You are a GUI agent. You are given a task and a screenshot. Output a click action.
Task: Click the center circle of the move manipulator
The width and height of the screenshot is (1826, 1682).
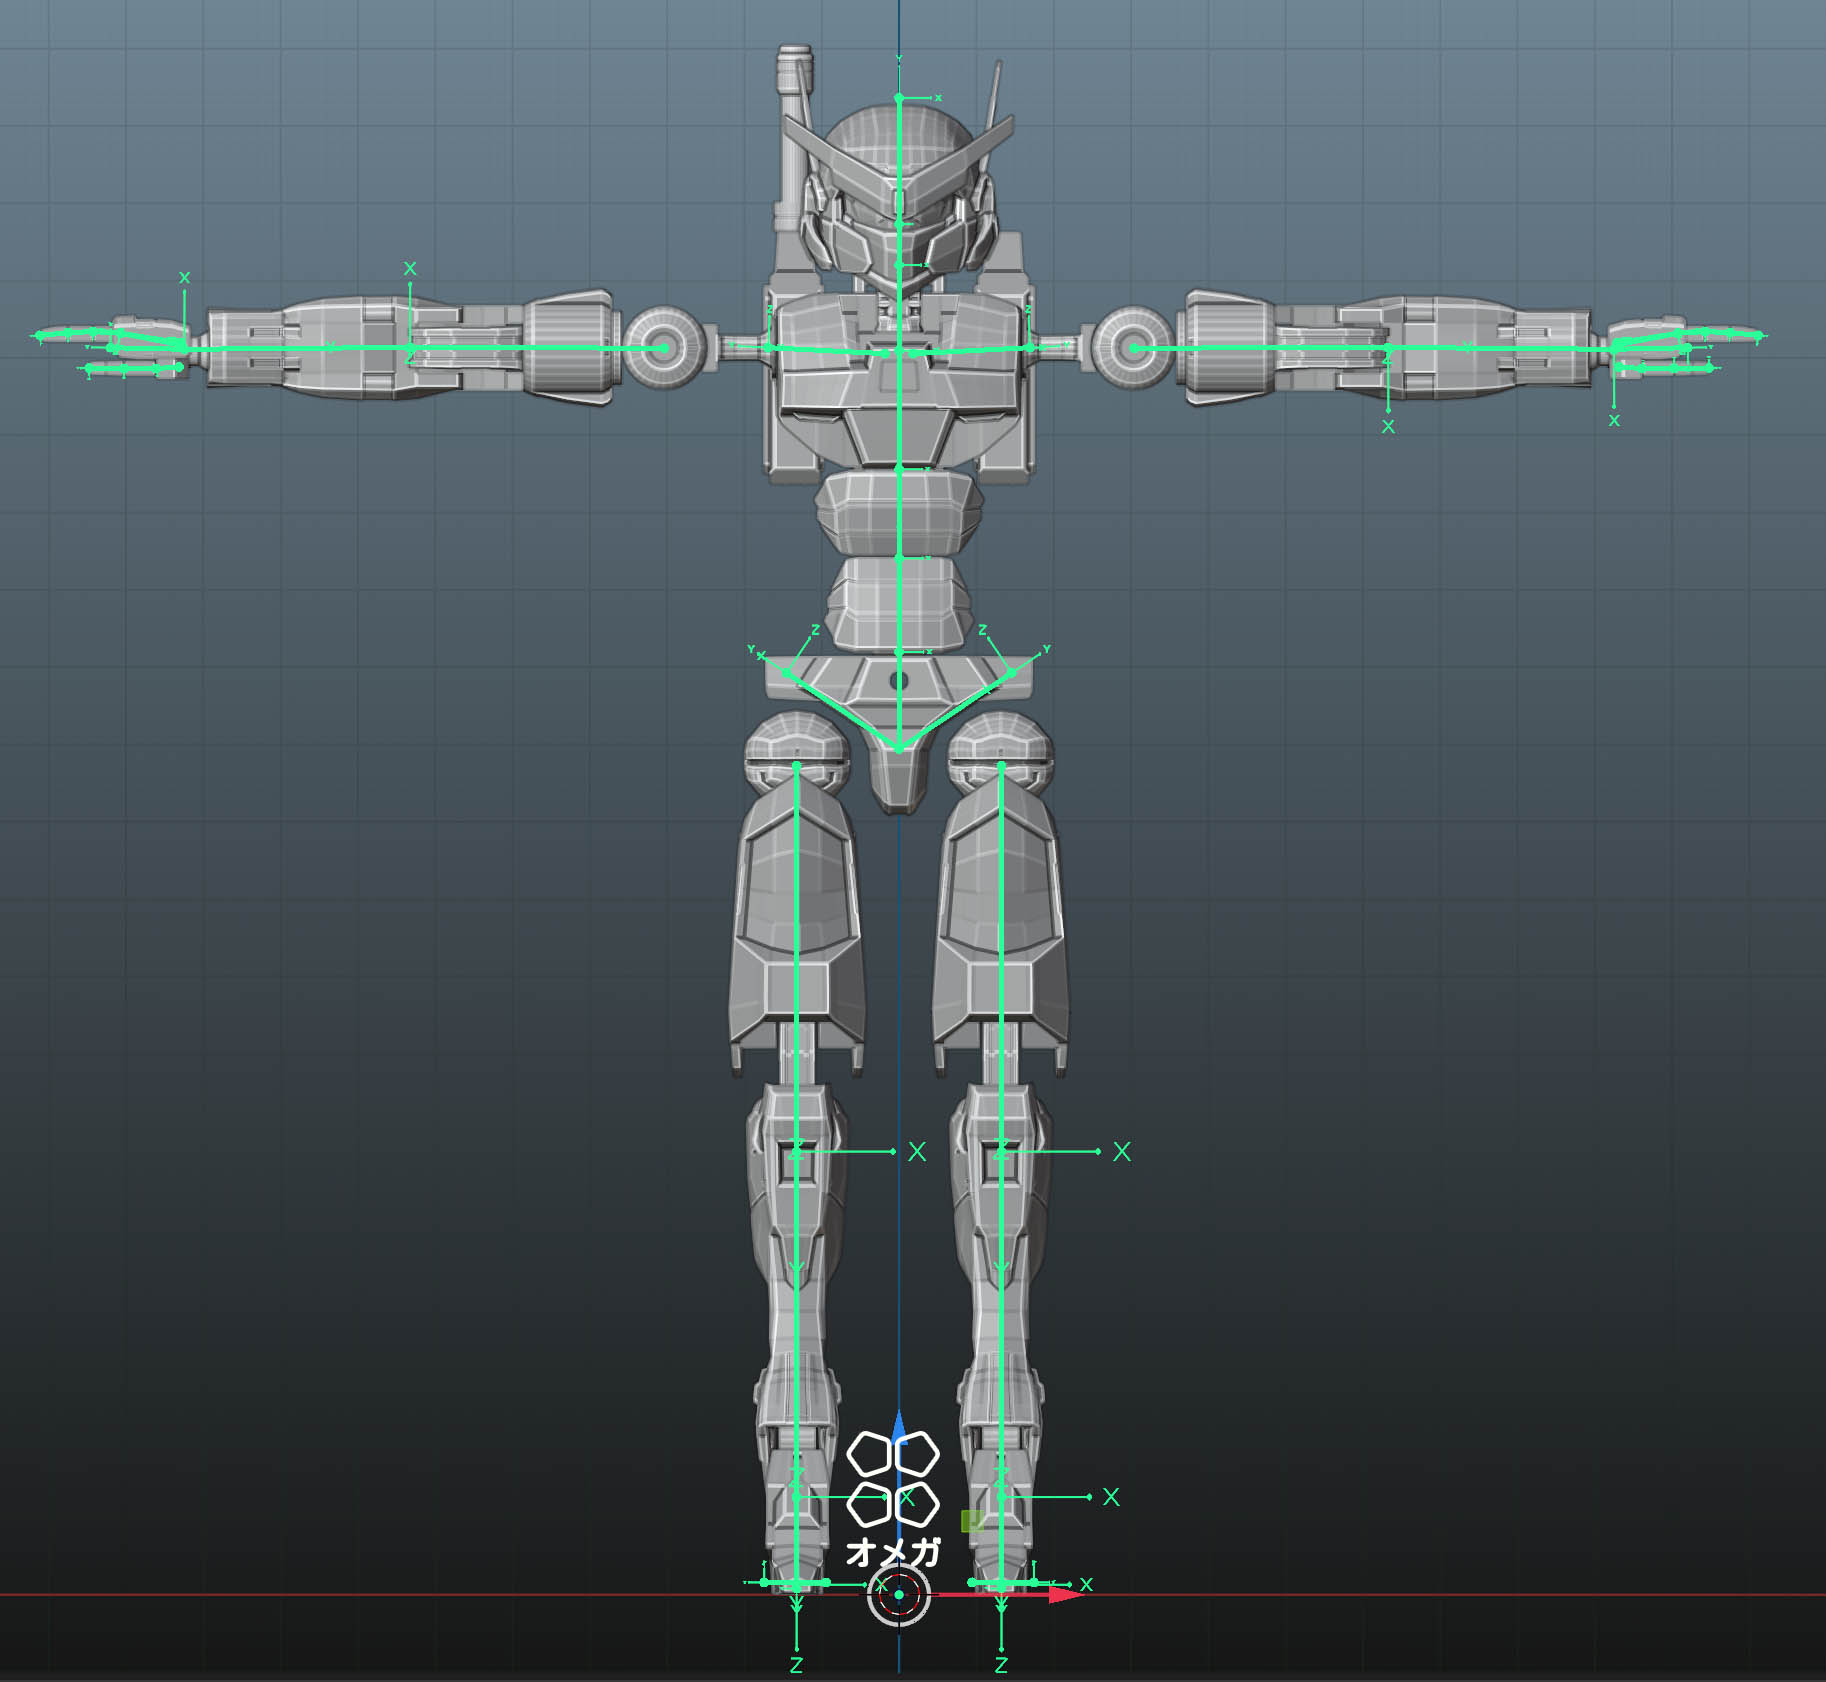pyautogui.click(x=898, y=1595)
